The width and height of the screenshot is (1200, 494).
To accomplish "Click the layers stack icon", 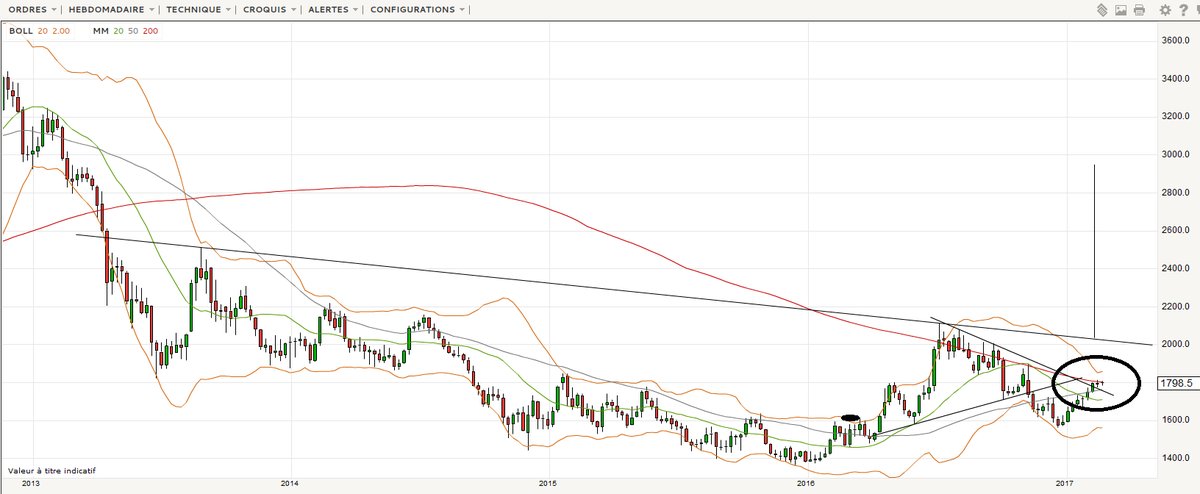I will (1101, 10).
